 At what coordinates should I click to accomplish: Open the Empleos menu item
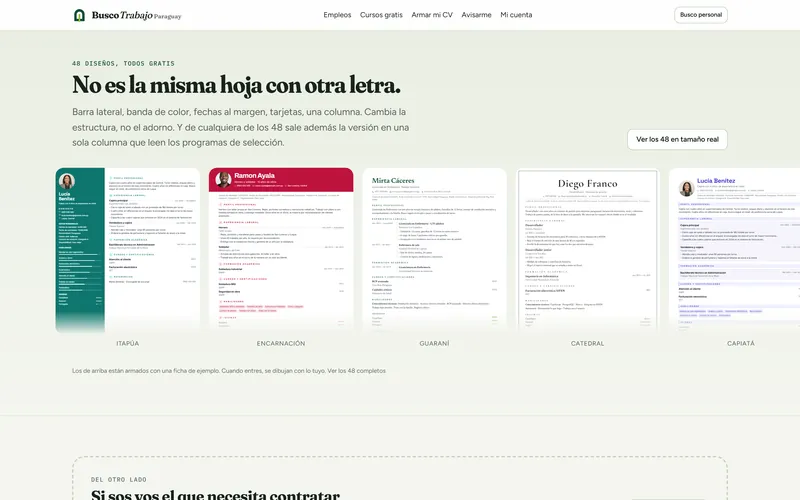(337, 15)
